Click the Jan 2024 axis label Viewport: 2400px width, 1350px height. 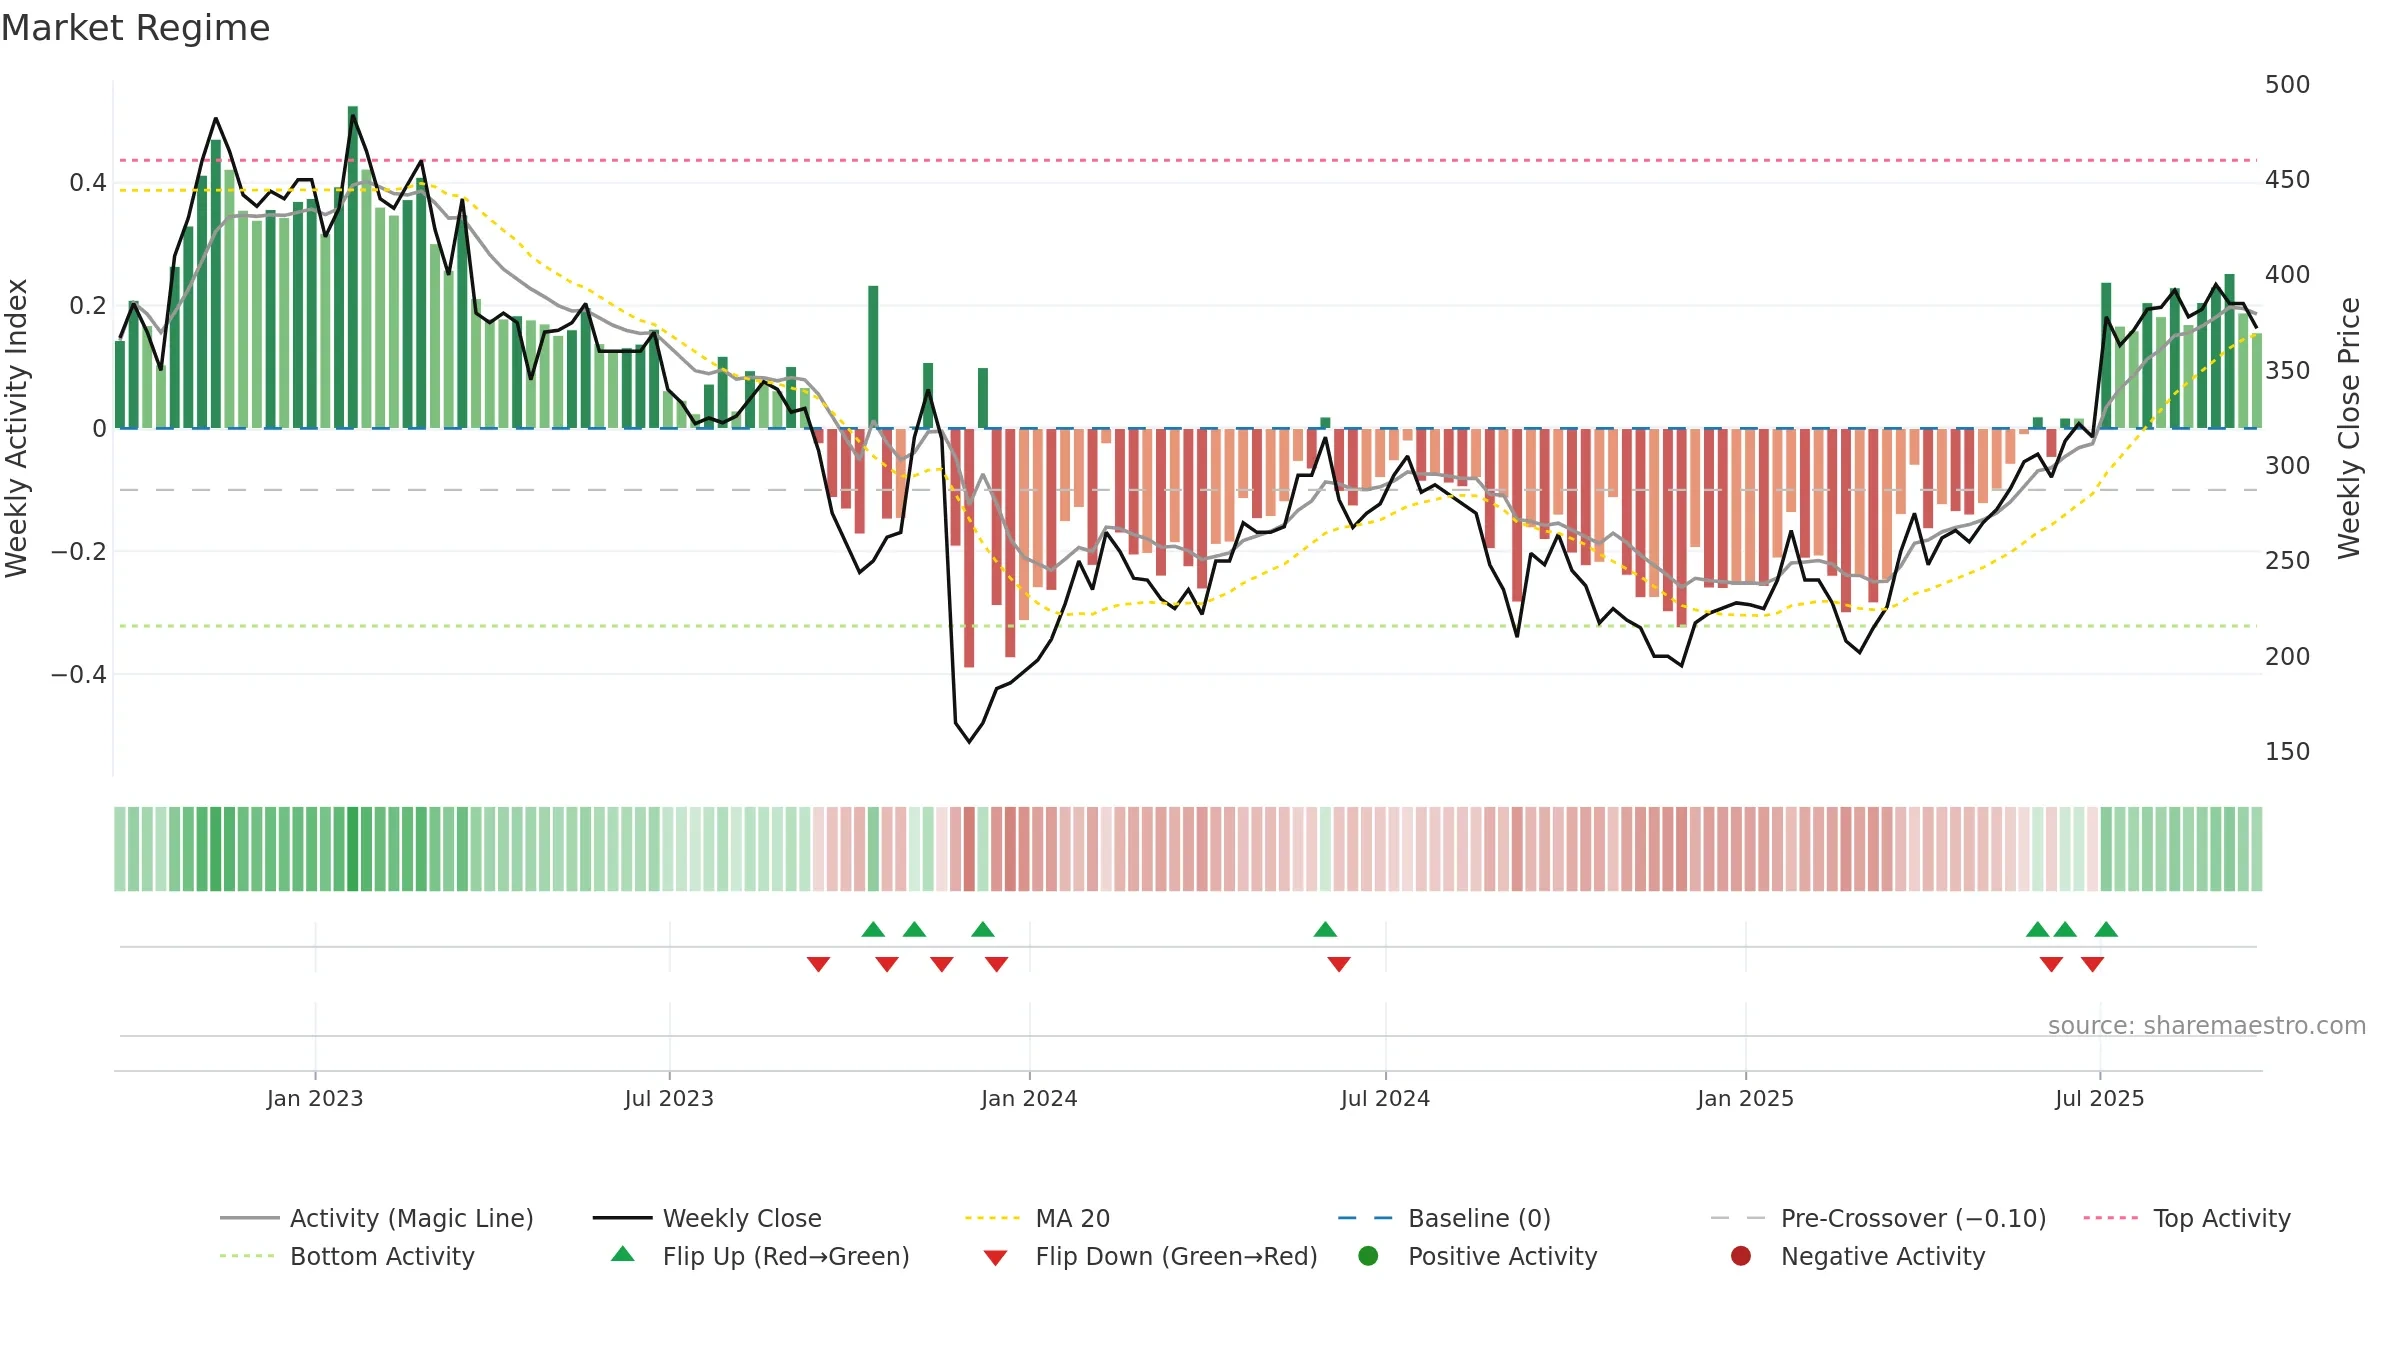(1029, 1098)
